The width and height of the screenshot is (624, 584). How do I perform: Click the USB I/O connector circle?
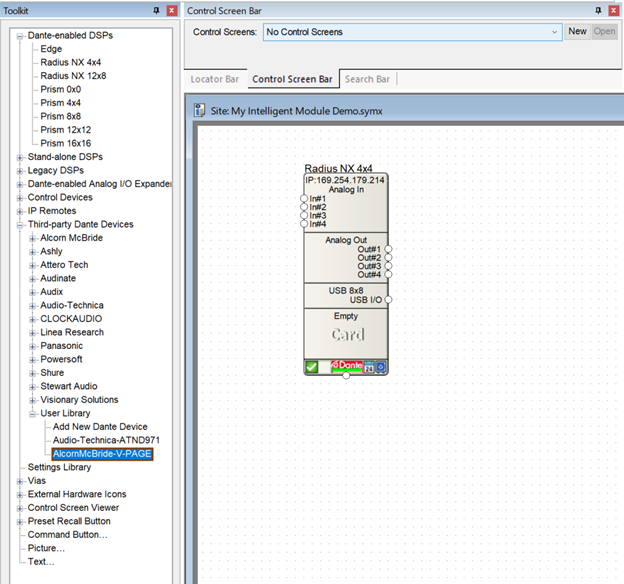pyautogui.click(x=388, y=300)
